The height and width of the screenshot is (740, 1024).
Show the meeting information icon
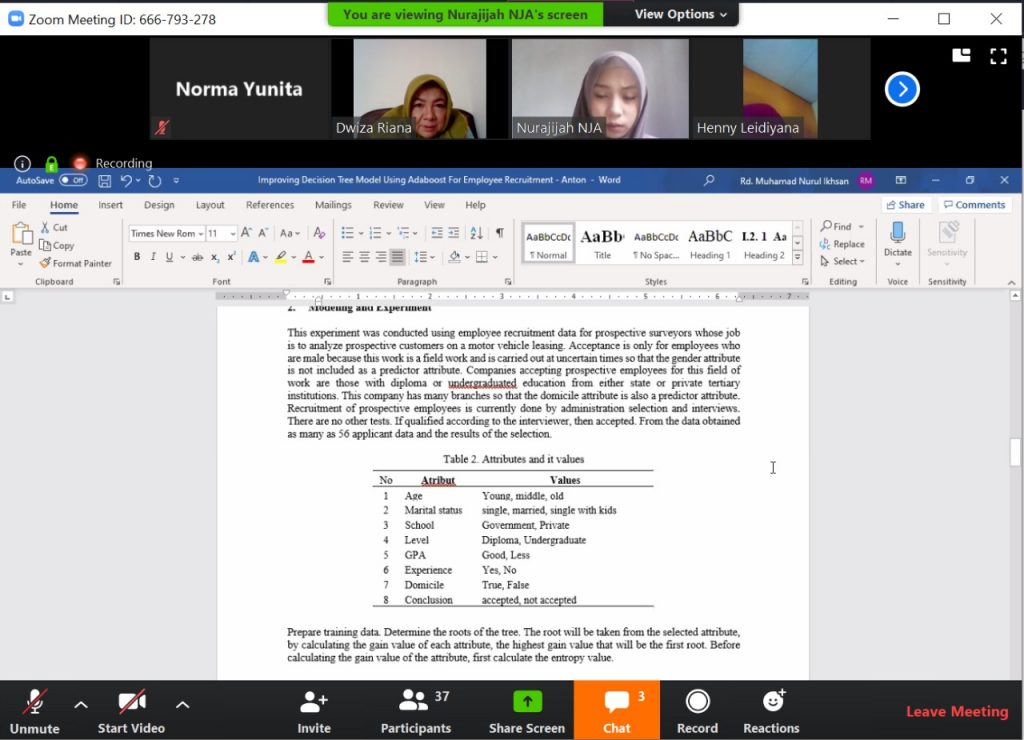[x=22, y=163]
